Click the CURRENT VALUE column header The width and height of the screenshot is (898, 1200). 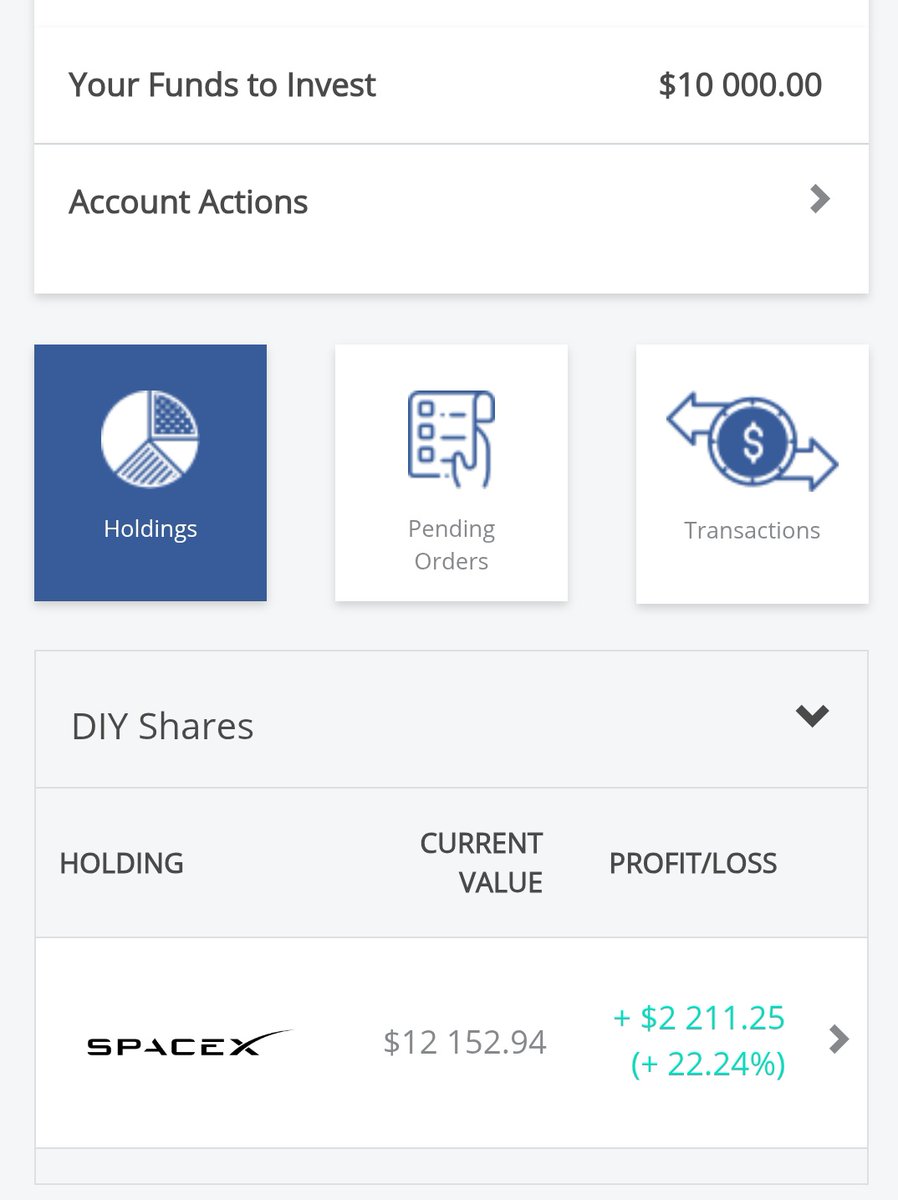[481, 863]
